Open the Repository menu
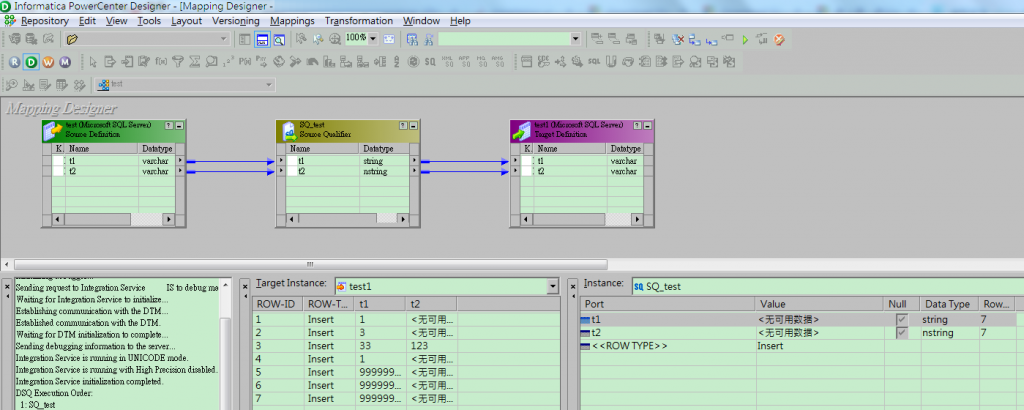Viewport: 1024px width, 410px height. pyautogui.click(x=44, y=21)
